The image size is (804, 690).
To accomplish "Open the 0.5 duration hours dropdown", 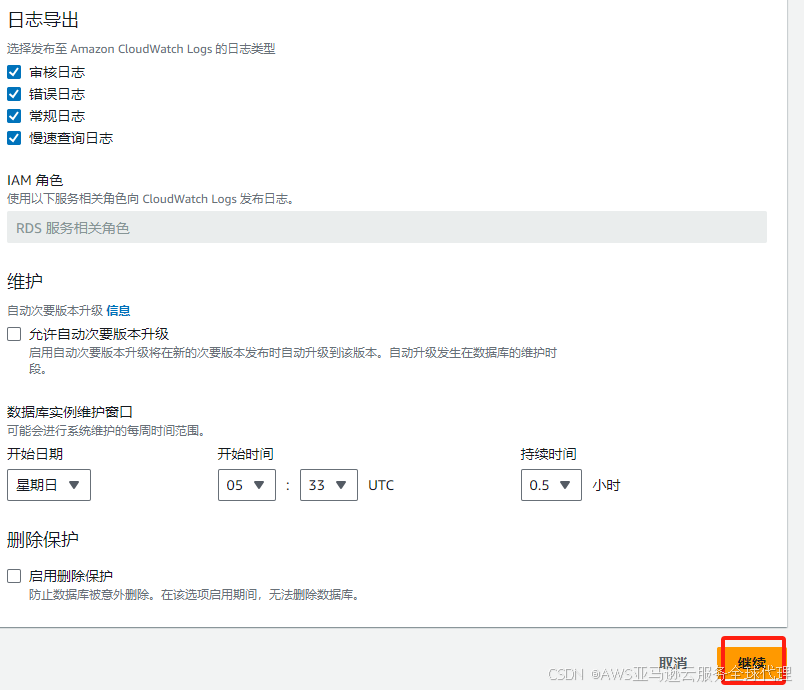I will (x=551, y=485).
